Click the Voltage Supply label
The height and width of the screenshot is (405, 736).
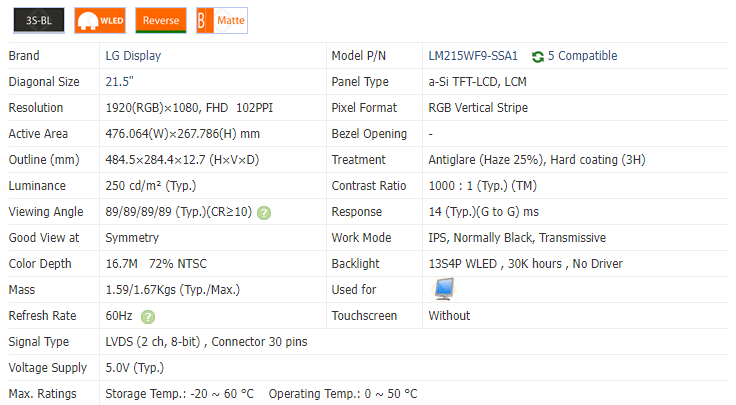48,368
